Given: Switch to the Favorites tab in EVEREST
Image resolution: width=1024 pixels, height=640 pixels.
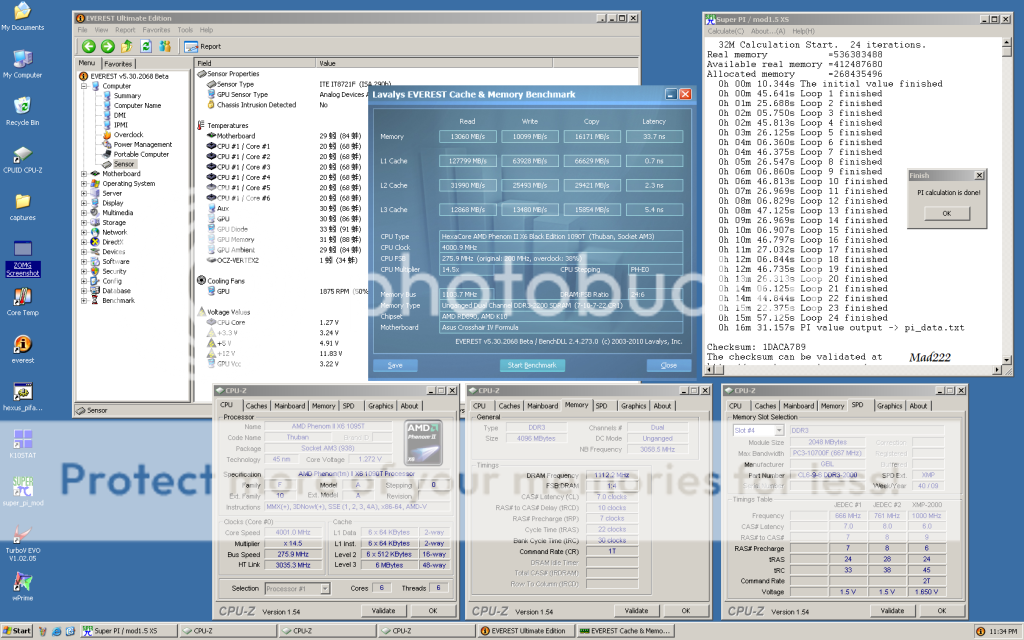Looking at the screenshot, I should point(118,63).
